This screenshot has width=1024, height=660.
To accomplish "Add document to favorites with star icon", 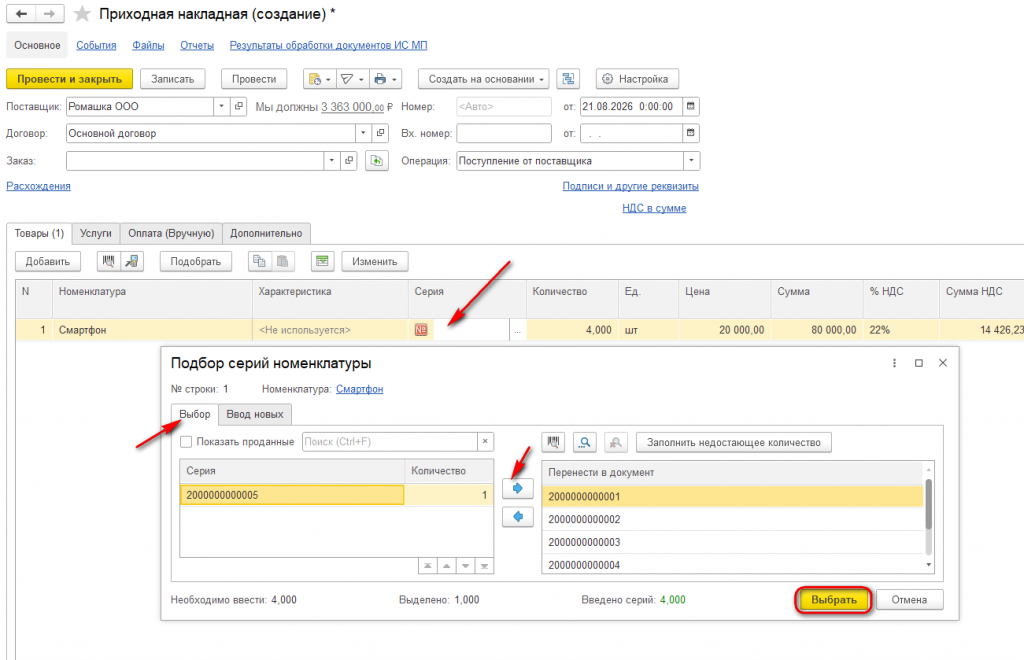I will (82, 14).
